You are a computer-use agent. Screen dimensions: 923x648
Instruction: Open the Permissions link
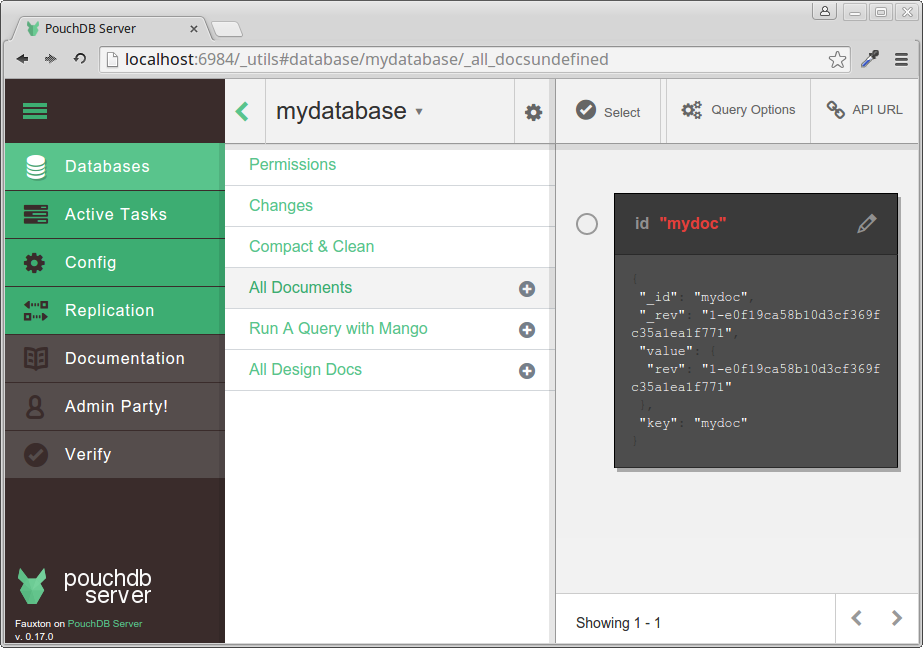point(292,164)
